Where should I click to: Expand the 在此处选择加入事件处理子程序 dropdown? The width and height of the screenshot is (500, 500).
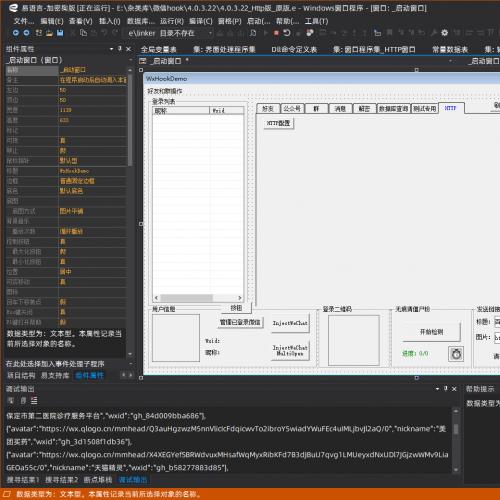[x=131, y=364]
